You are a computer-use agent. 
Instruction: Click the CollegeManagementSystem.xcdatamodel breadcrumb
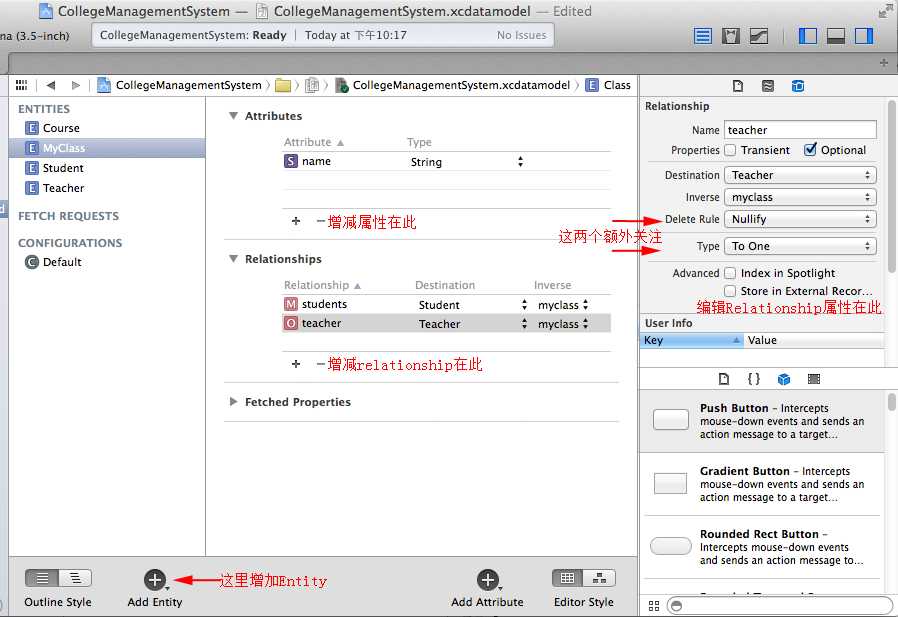pyautogui.click(x=453, y=85)
